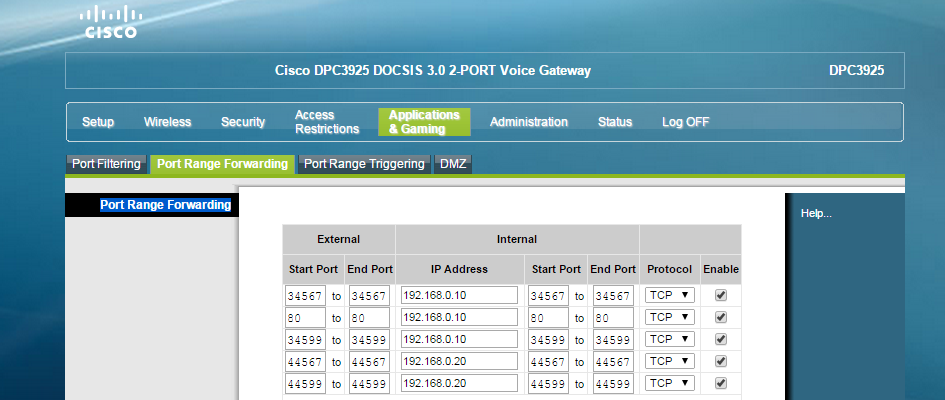The height and width of the screenshot is (400, 945).
Task: Open Access Restrictions menu
Action: tap(327, 122)
